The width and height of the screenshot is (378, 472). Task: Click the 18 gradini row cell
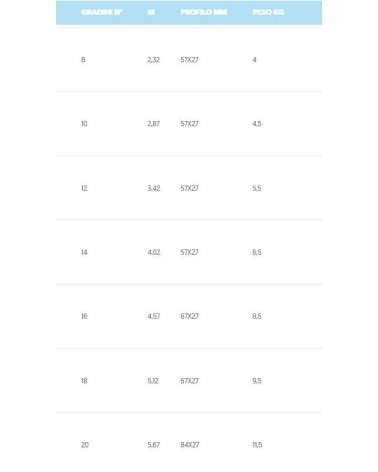pos(84,381)
